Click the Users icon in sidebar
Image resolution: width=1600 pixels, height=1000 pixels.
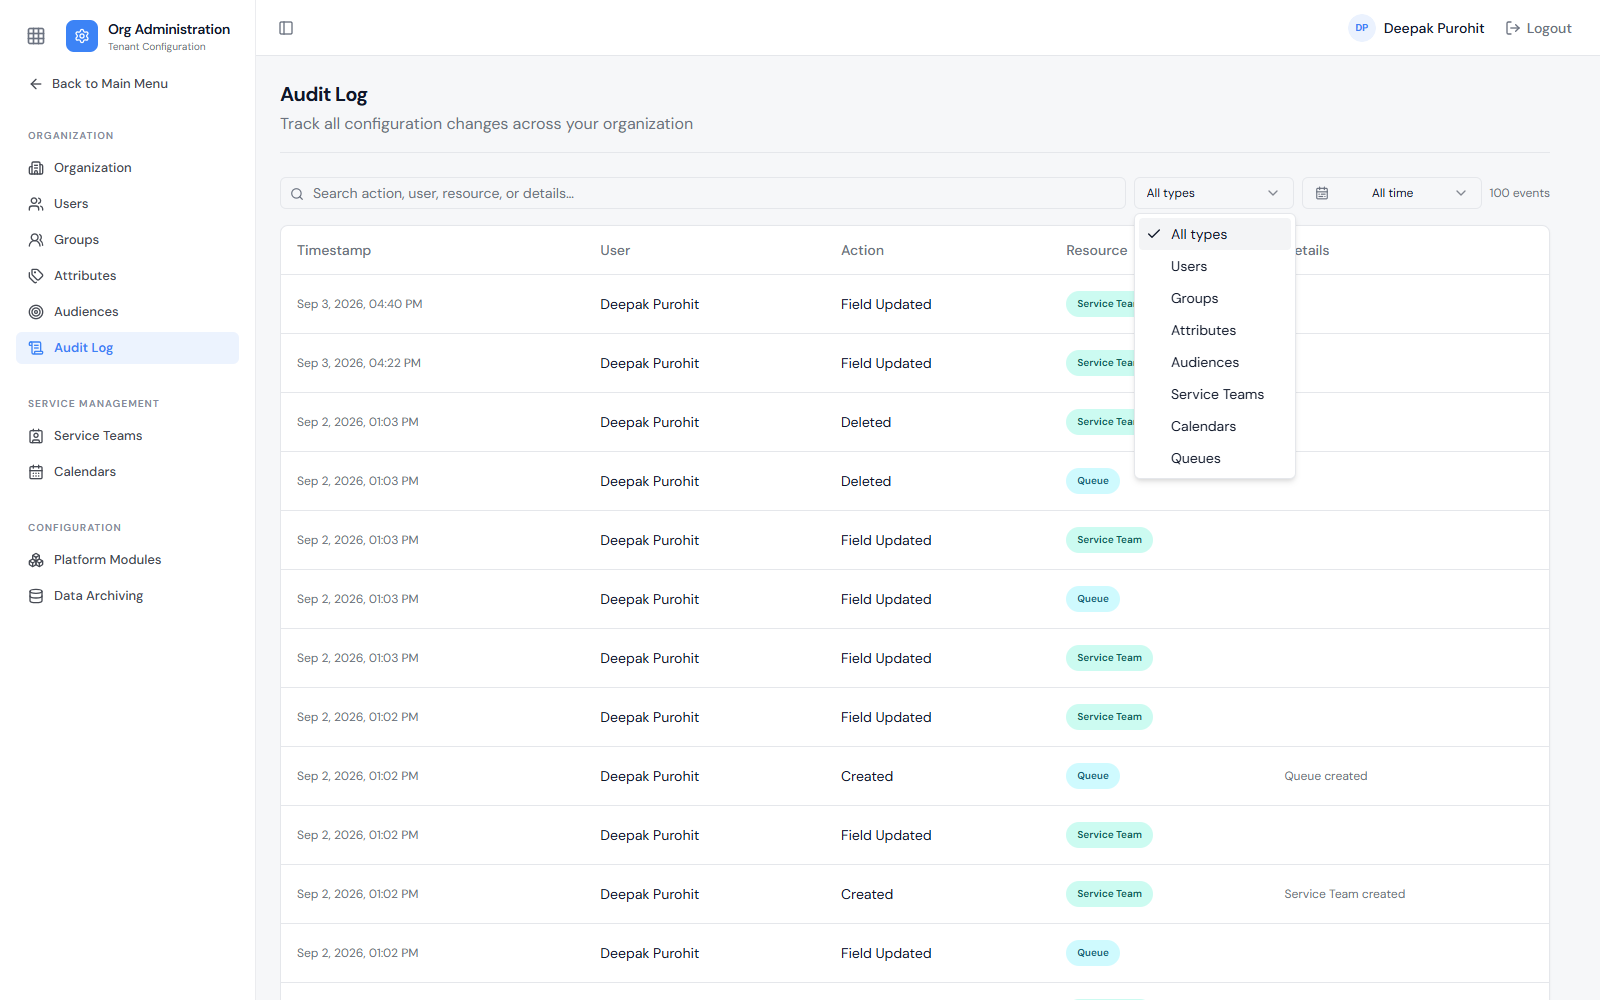pyautogui.click(x=36, y=204)
